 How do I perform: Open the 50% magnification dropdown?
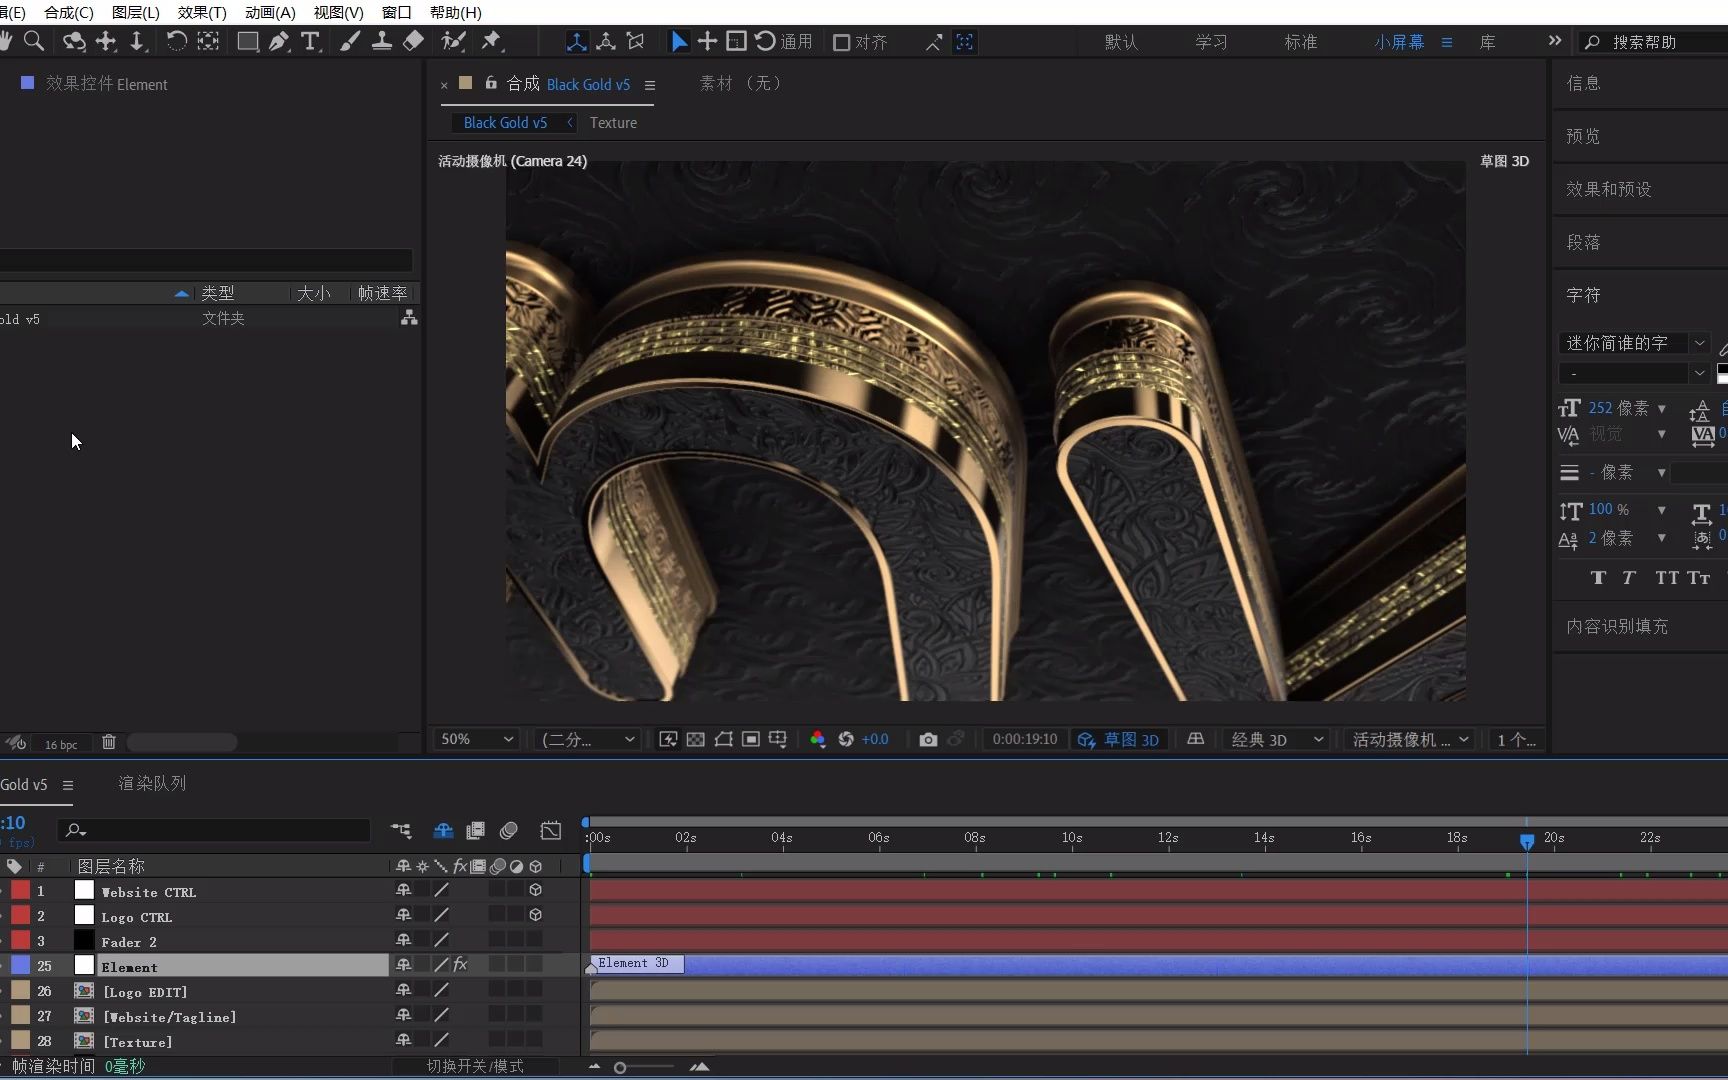[477, 739]
